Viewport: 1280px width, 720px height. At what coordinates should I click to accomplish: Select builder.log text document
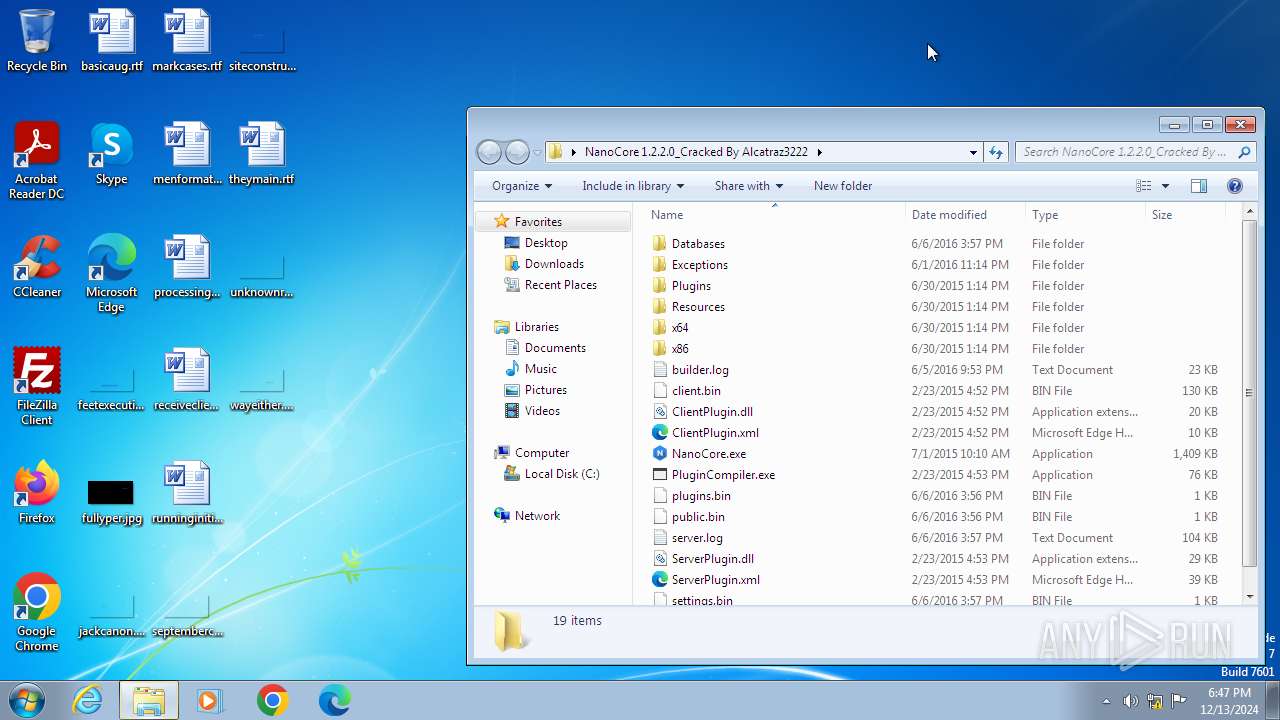click(700, 370)
